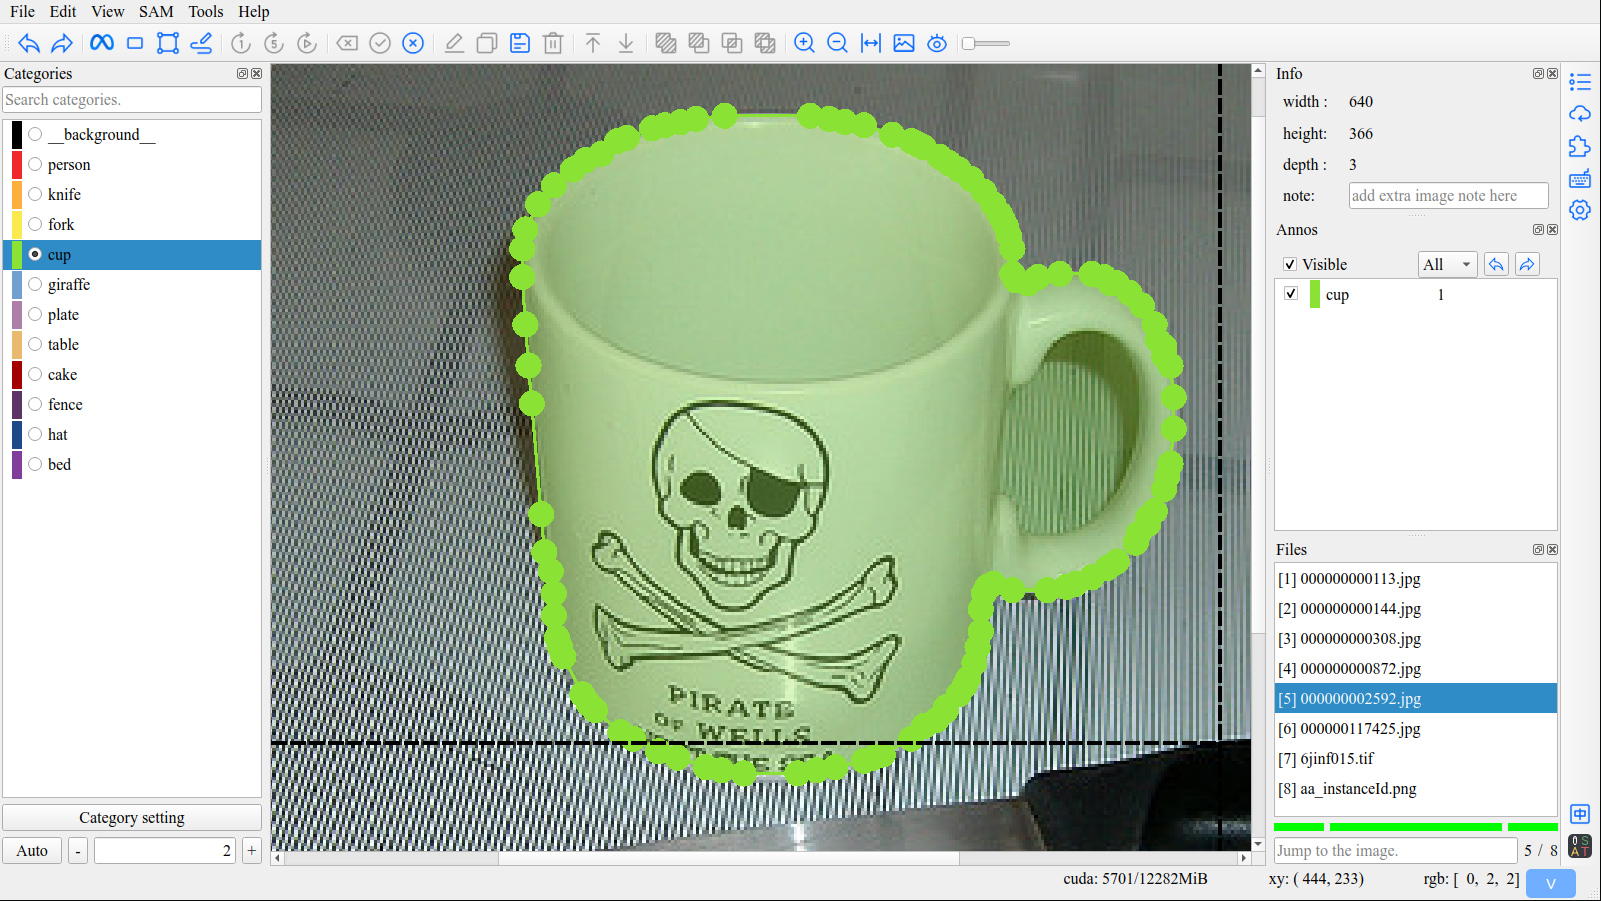The width and height of the screenshot is (1601, 901).
Task: Click the bed category color swatch
Action: [17, 464]
